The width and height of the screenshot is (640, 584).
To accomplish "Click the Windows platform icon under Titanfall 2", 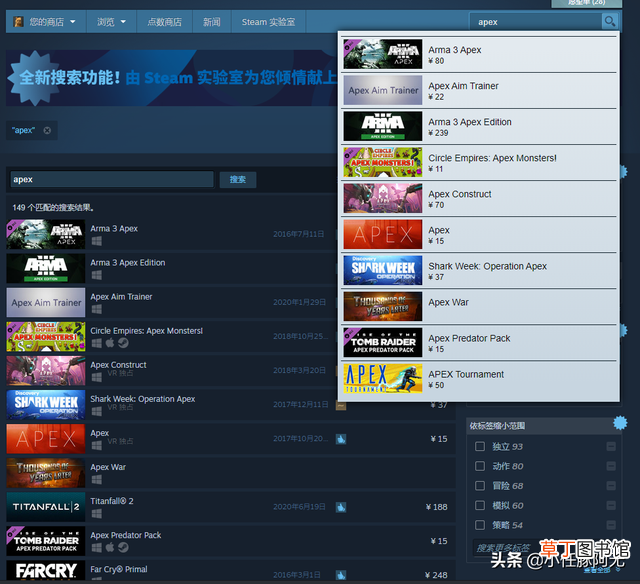I will tap(97, 513).
